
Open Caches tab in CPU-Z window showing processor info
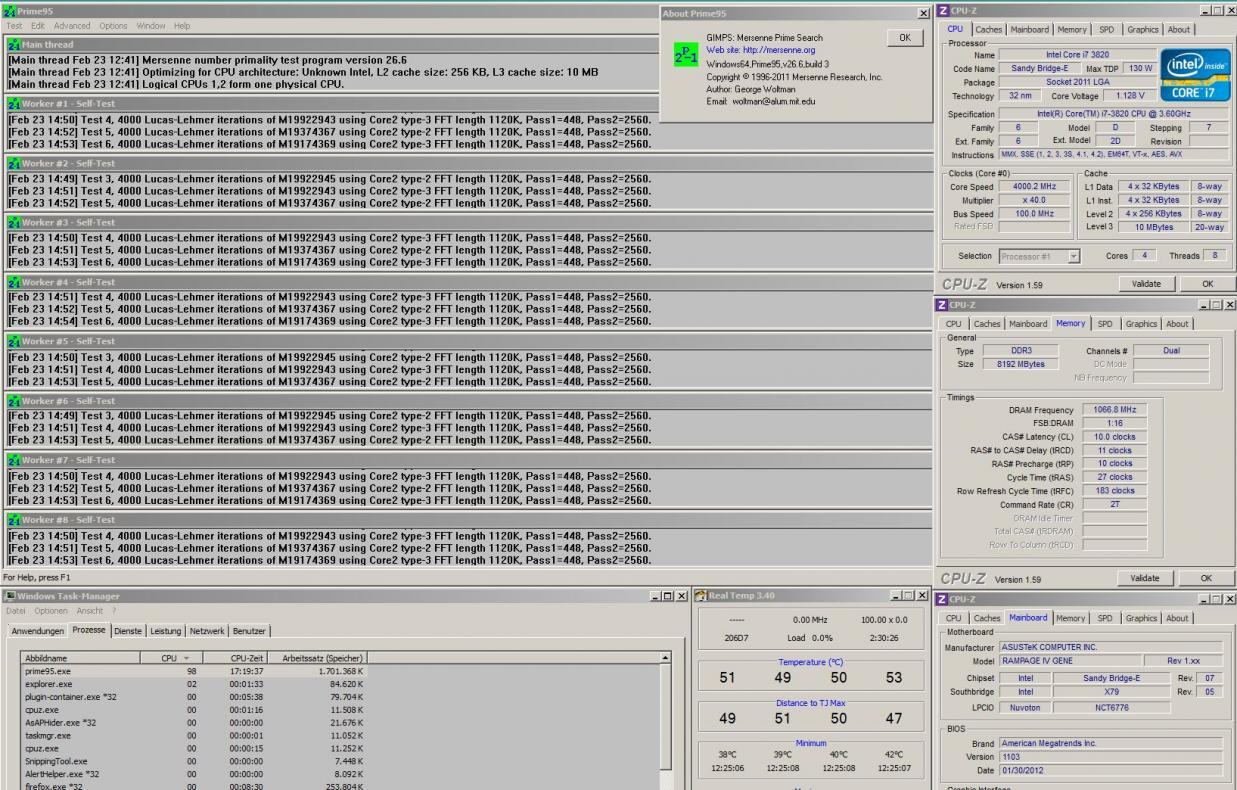point(990,29)
